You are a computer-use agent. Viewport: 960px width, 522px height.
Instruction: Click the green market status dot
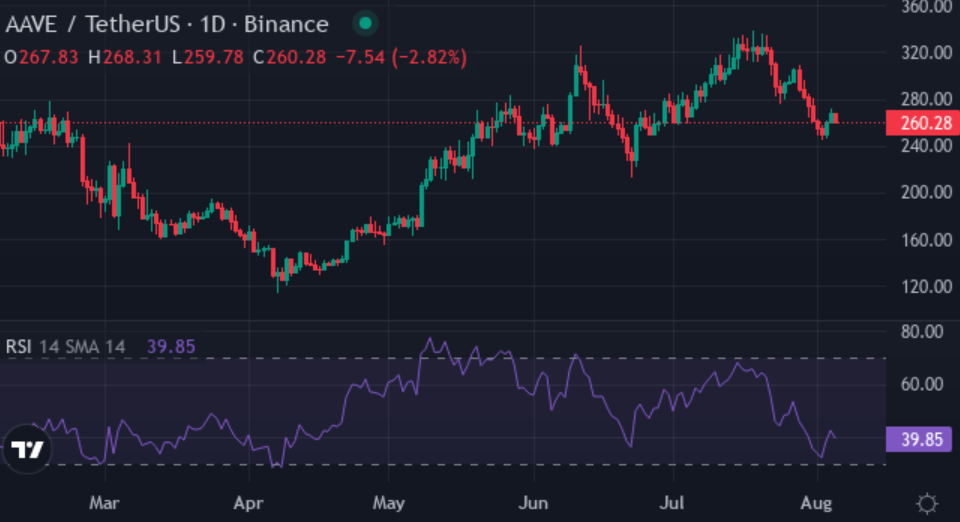click(x=366, y=24)
